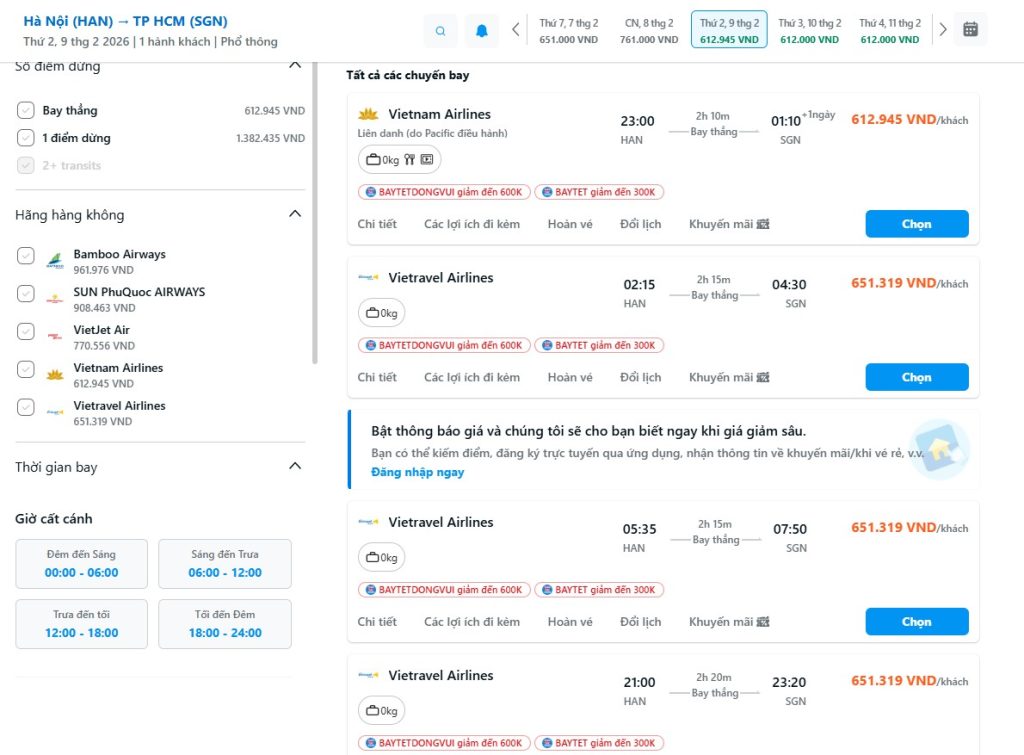Show next dates with right arrow
Image resolution: width=1024 pixels, height=755 pixels.
tap(942, 30)
